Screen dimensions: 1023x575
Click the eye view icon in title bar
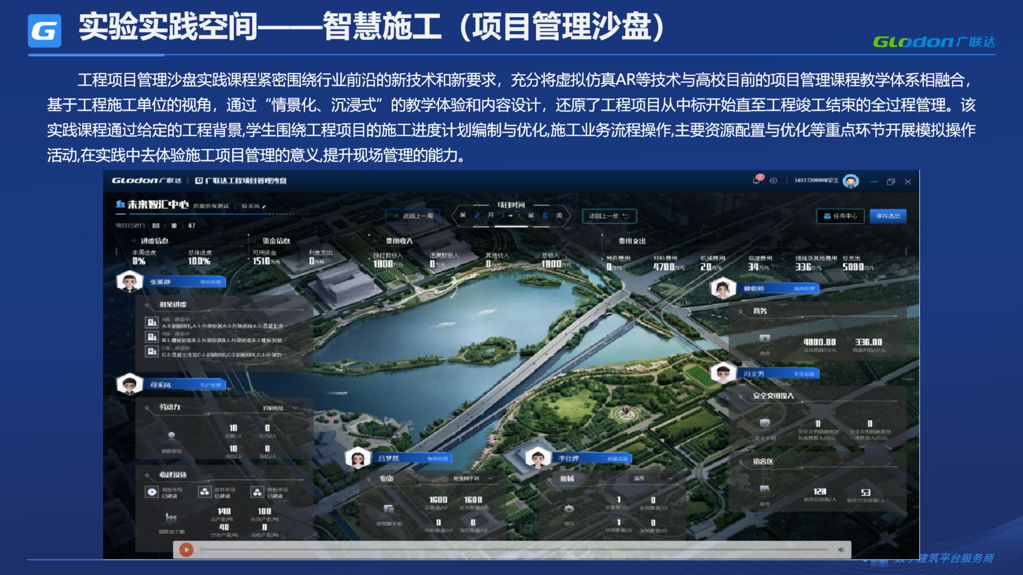pos(773,181)
